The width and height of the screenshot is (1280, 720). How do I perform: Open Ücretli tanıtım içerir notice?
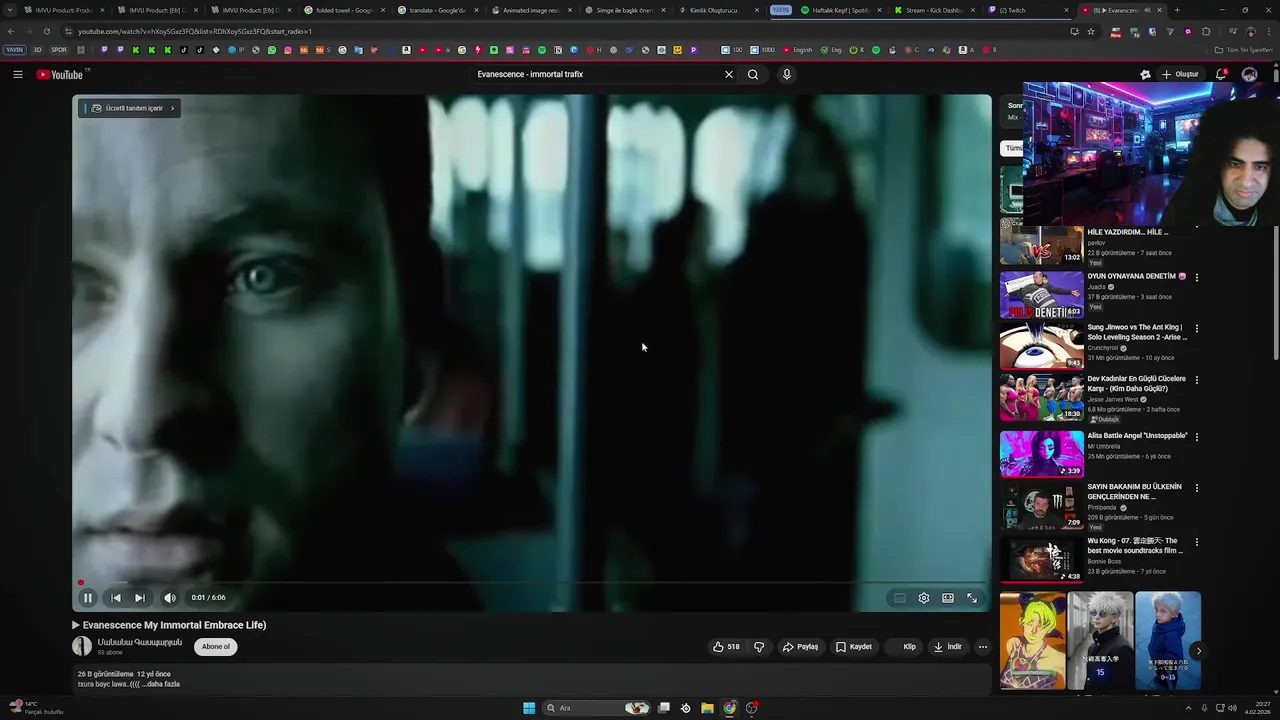pos(130,108)
